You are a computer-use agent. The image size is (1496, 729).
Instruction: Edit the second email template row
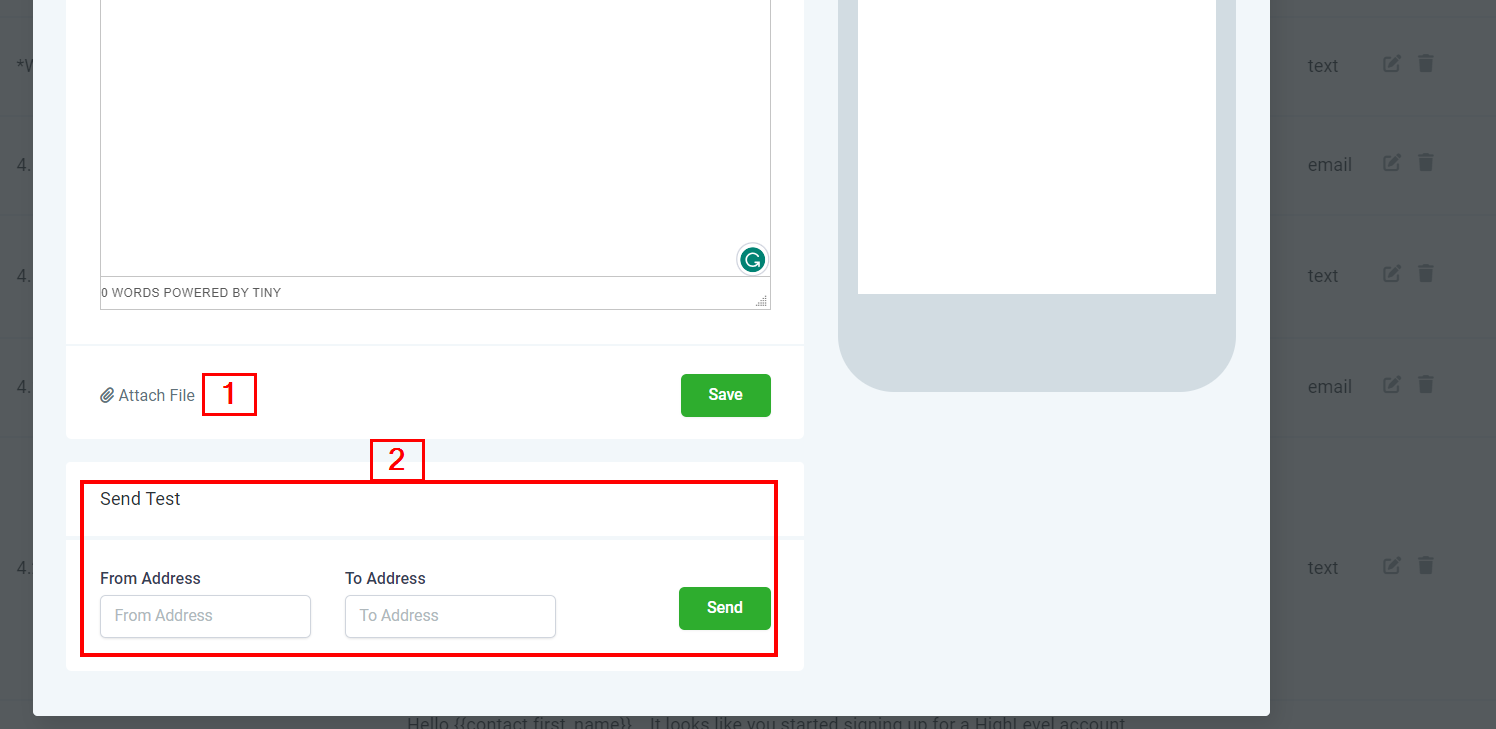pos(1392,385)
